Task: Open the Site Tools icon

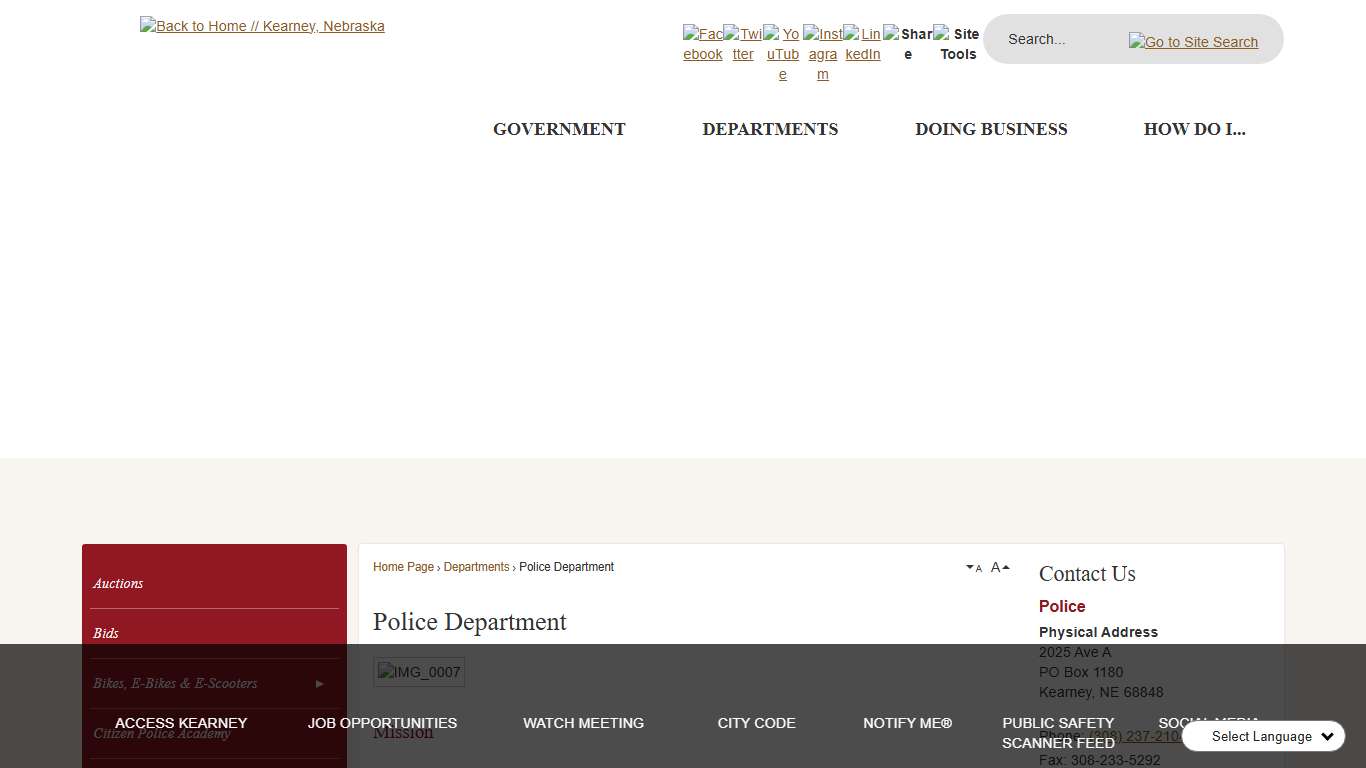Action: [x=957, y=44]
